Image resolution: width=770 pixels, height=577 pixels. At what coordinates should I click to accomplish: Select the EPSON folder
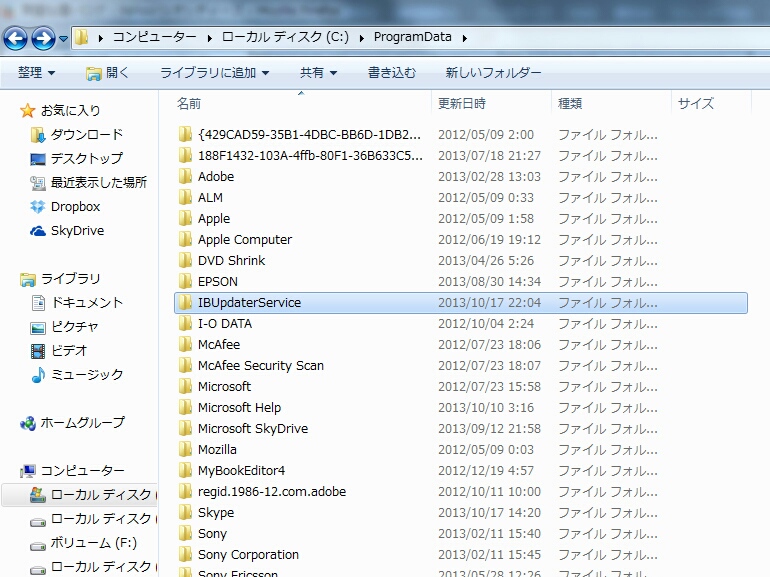[218, 281]
